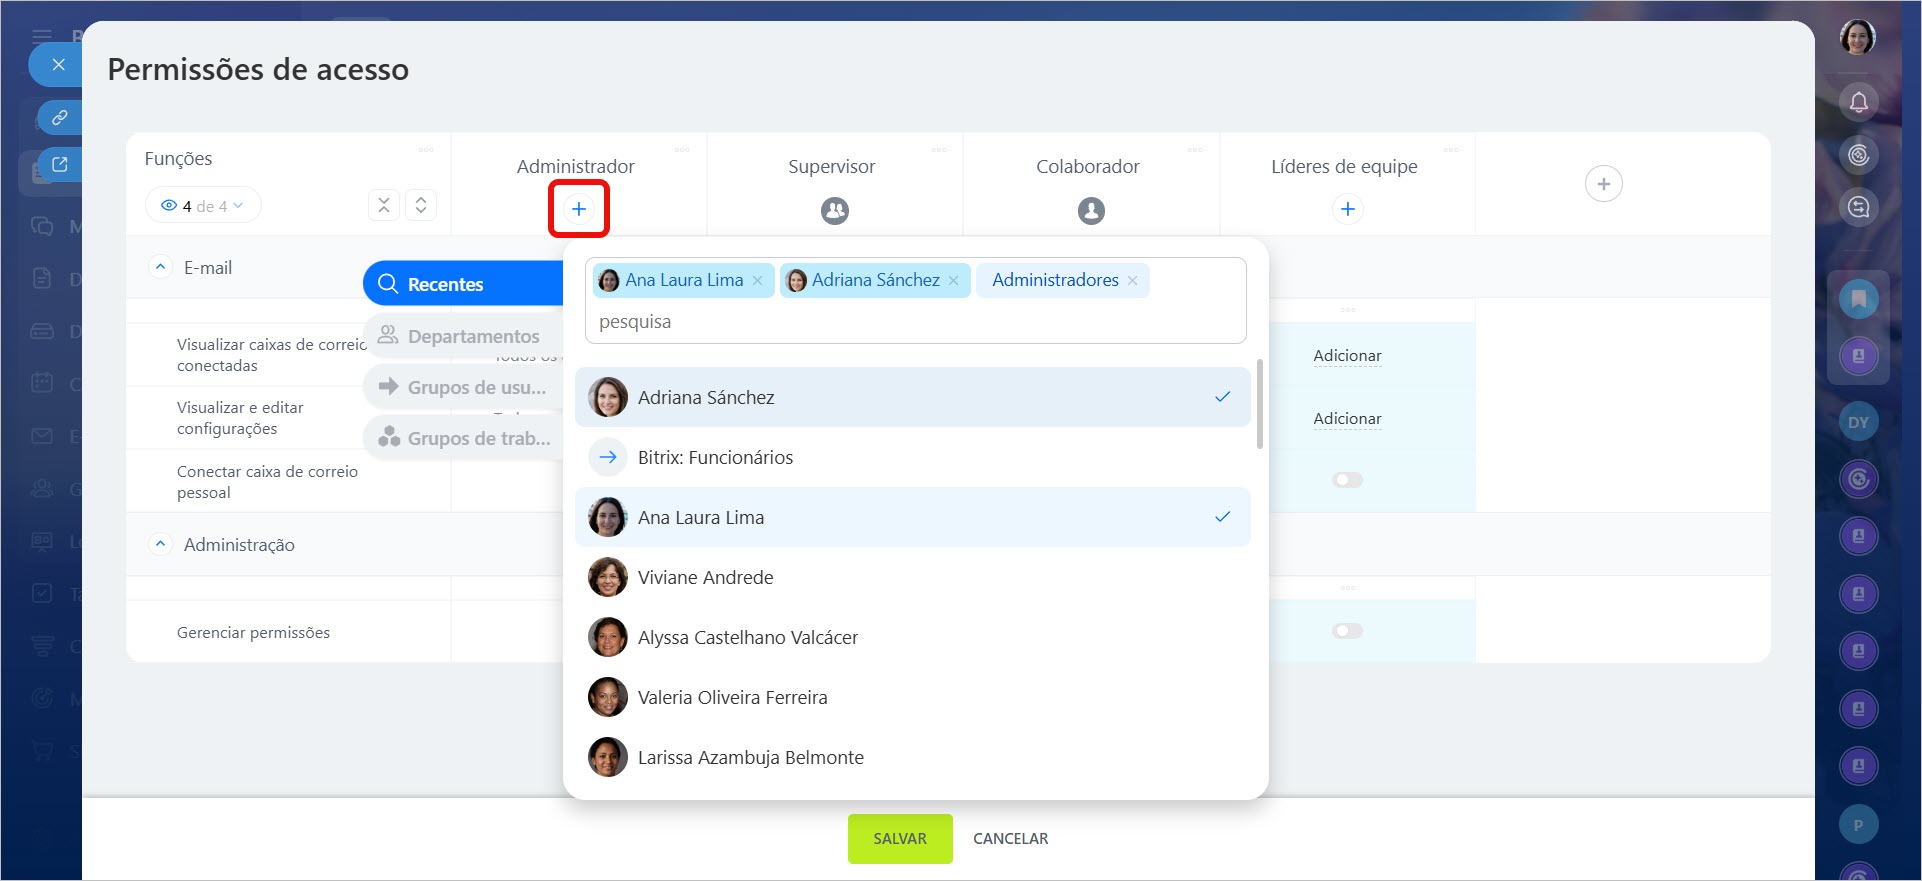This screenshot has width=1922, height=881.
Task: Click the add new role plus button
Action: (1603, 184)
